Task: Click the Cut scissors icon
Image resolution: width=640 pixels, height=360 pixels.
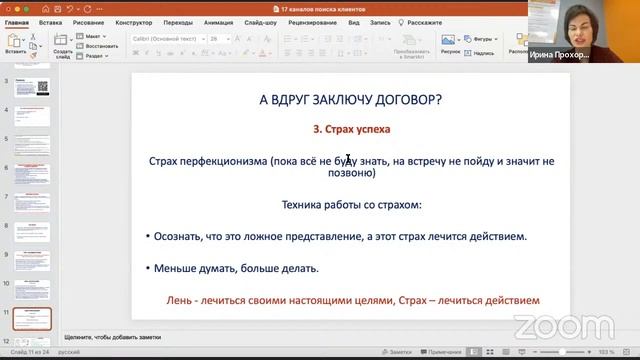Action: (x=33, y=37)
